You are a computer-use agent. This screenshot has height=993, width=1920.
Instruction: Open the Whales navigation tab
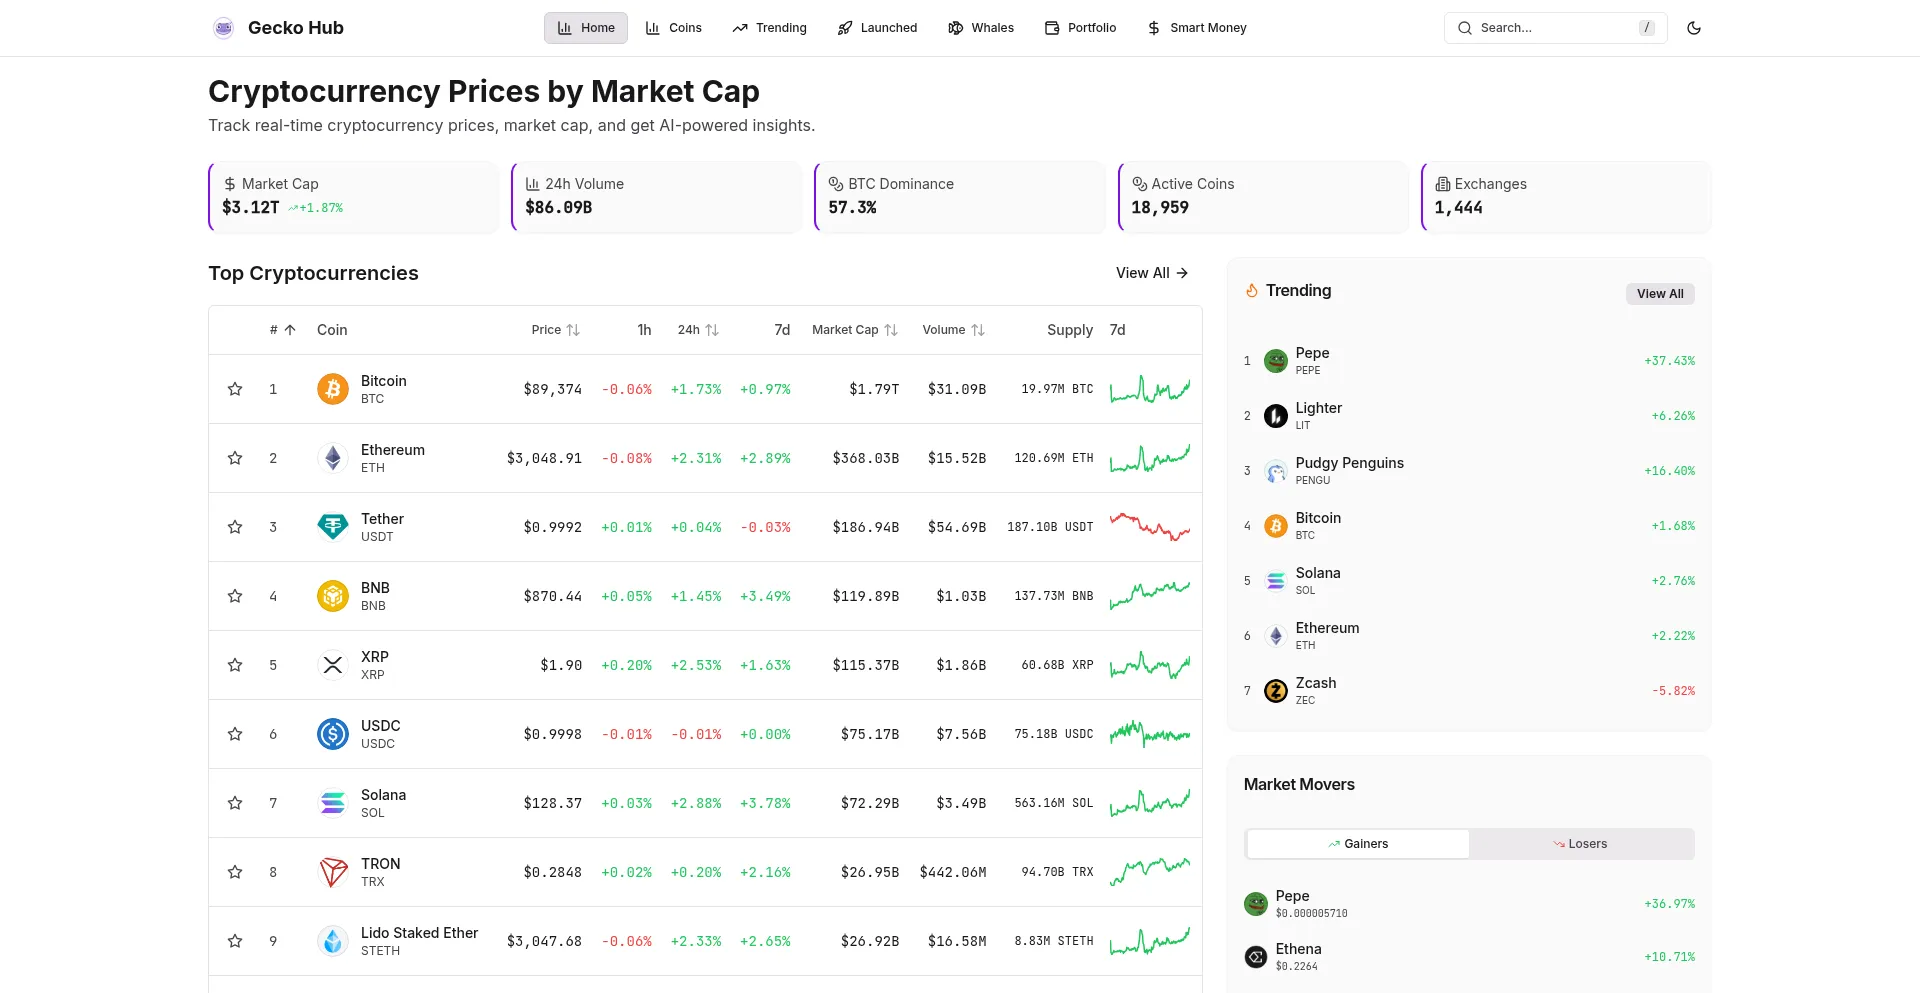(x=980, y=28)
